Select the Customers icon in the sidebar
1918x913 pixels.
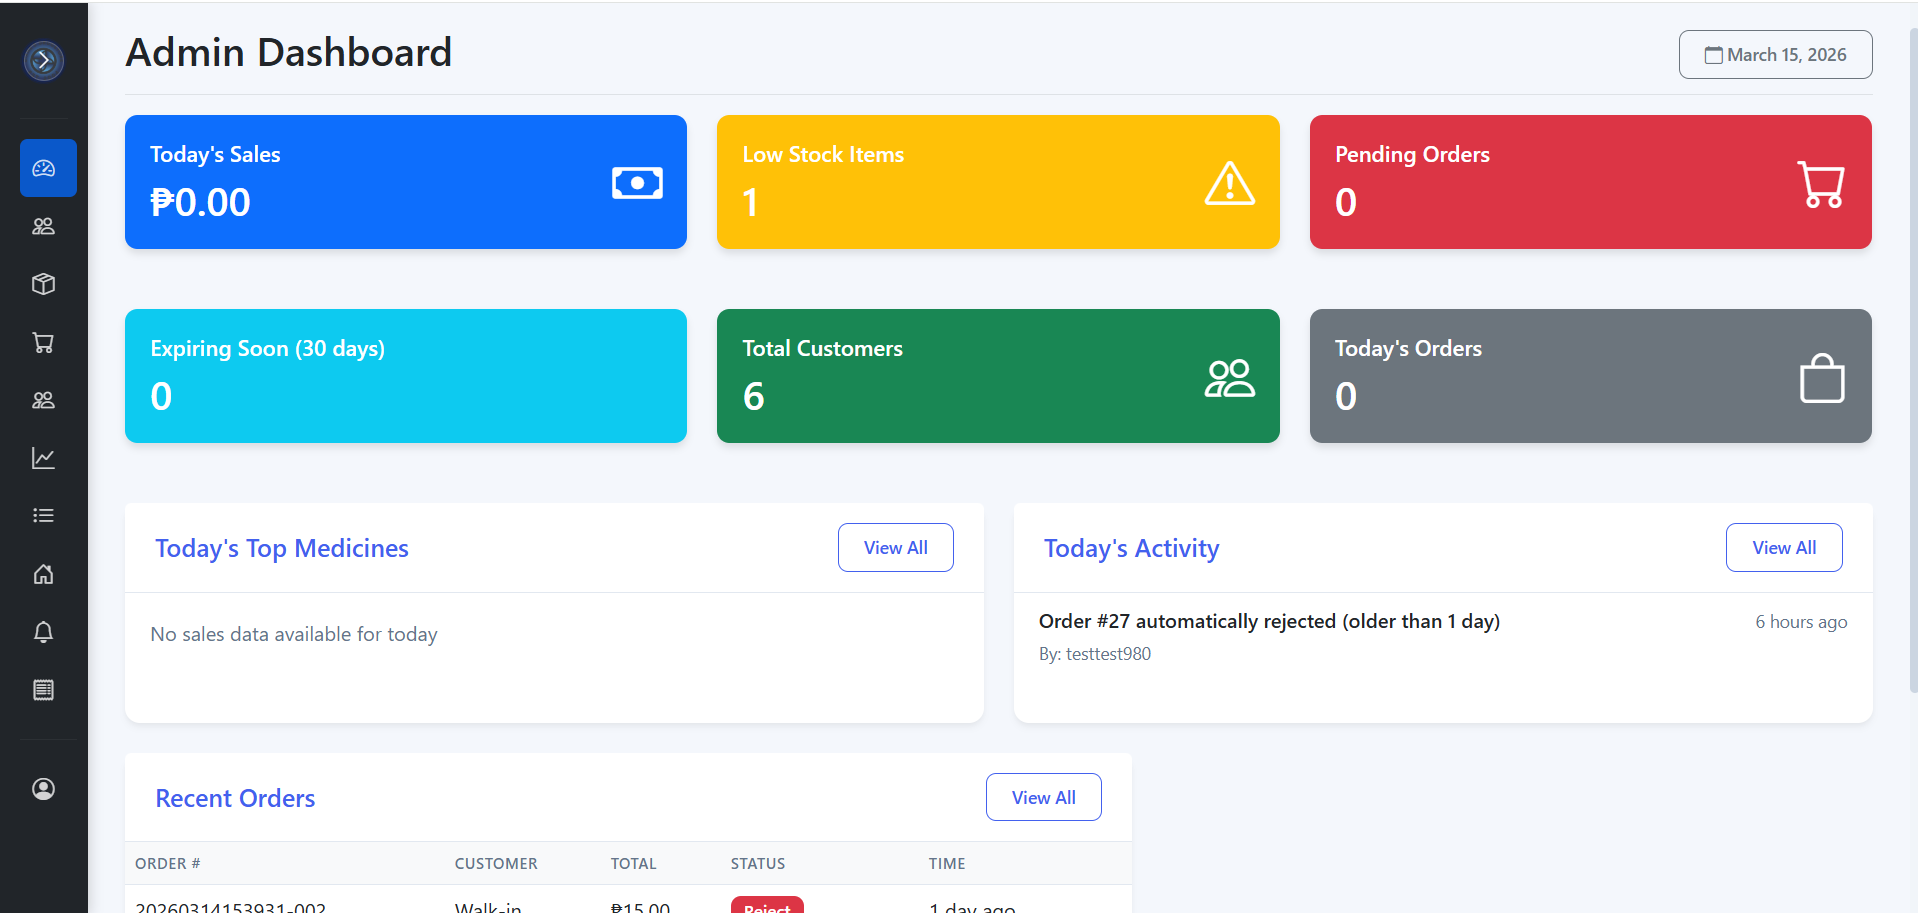[x=44, y=226]
